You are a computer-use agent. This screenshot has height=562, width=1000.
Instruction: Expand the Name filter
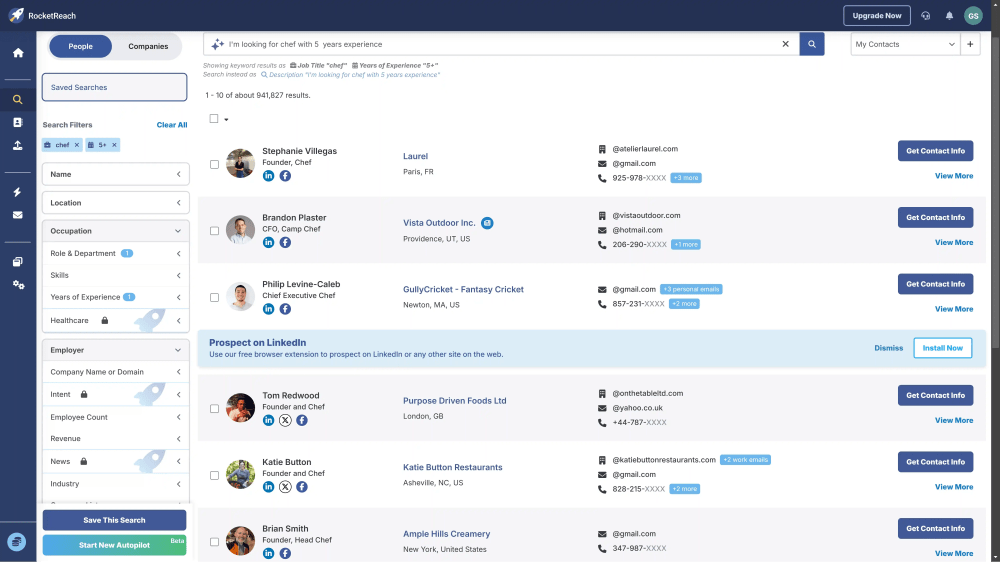tap(115, 174)
